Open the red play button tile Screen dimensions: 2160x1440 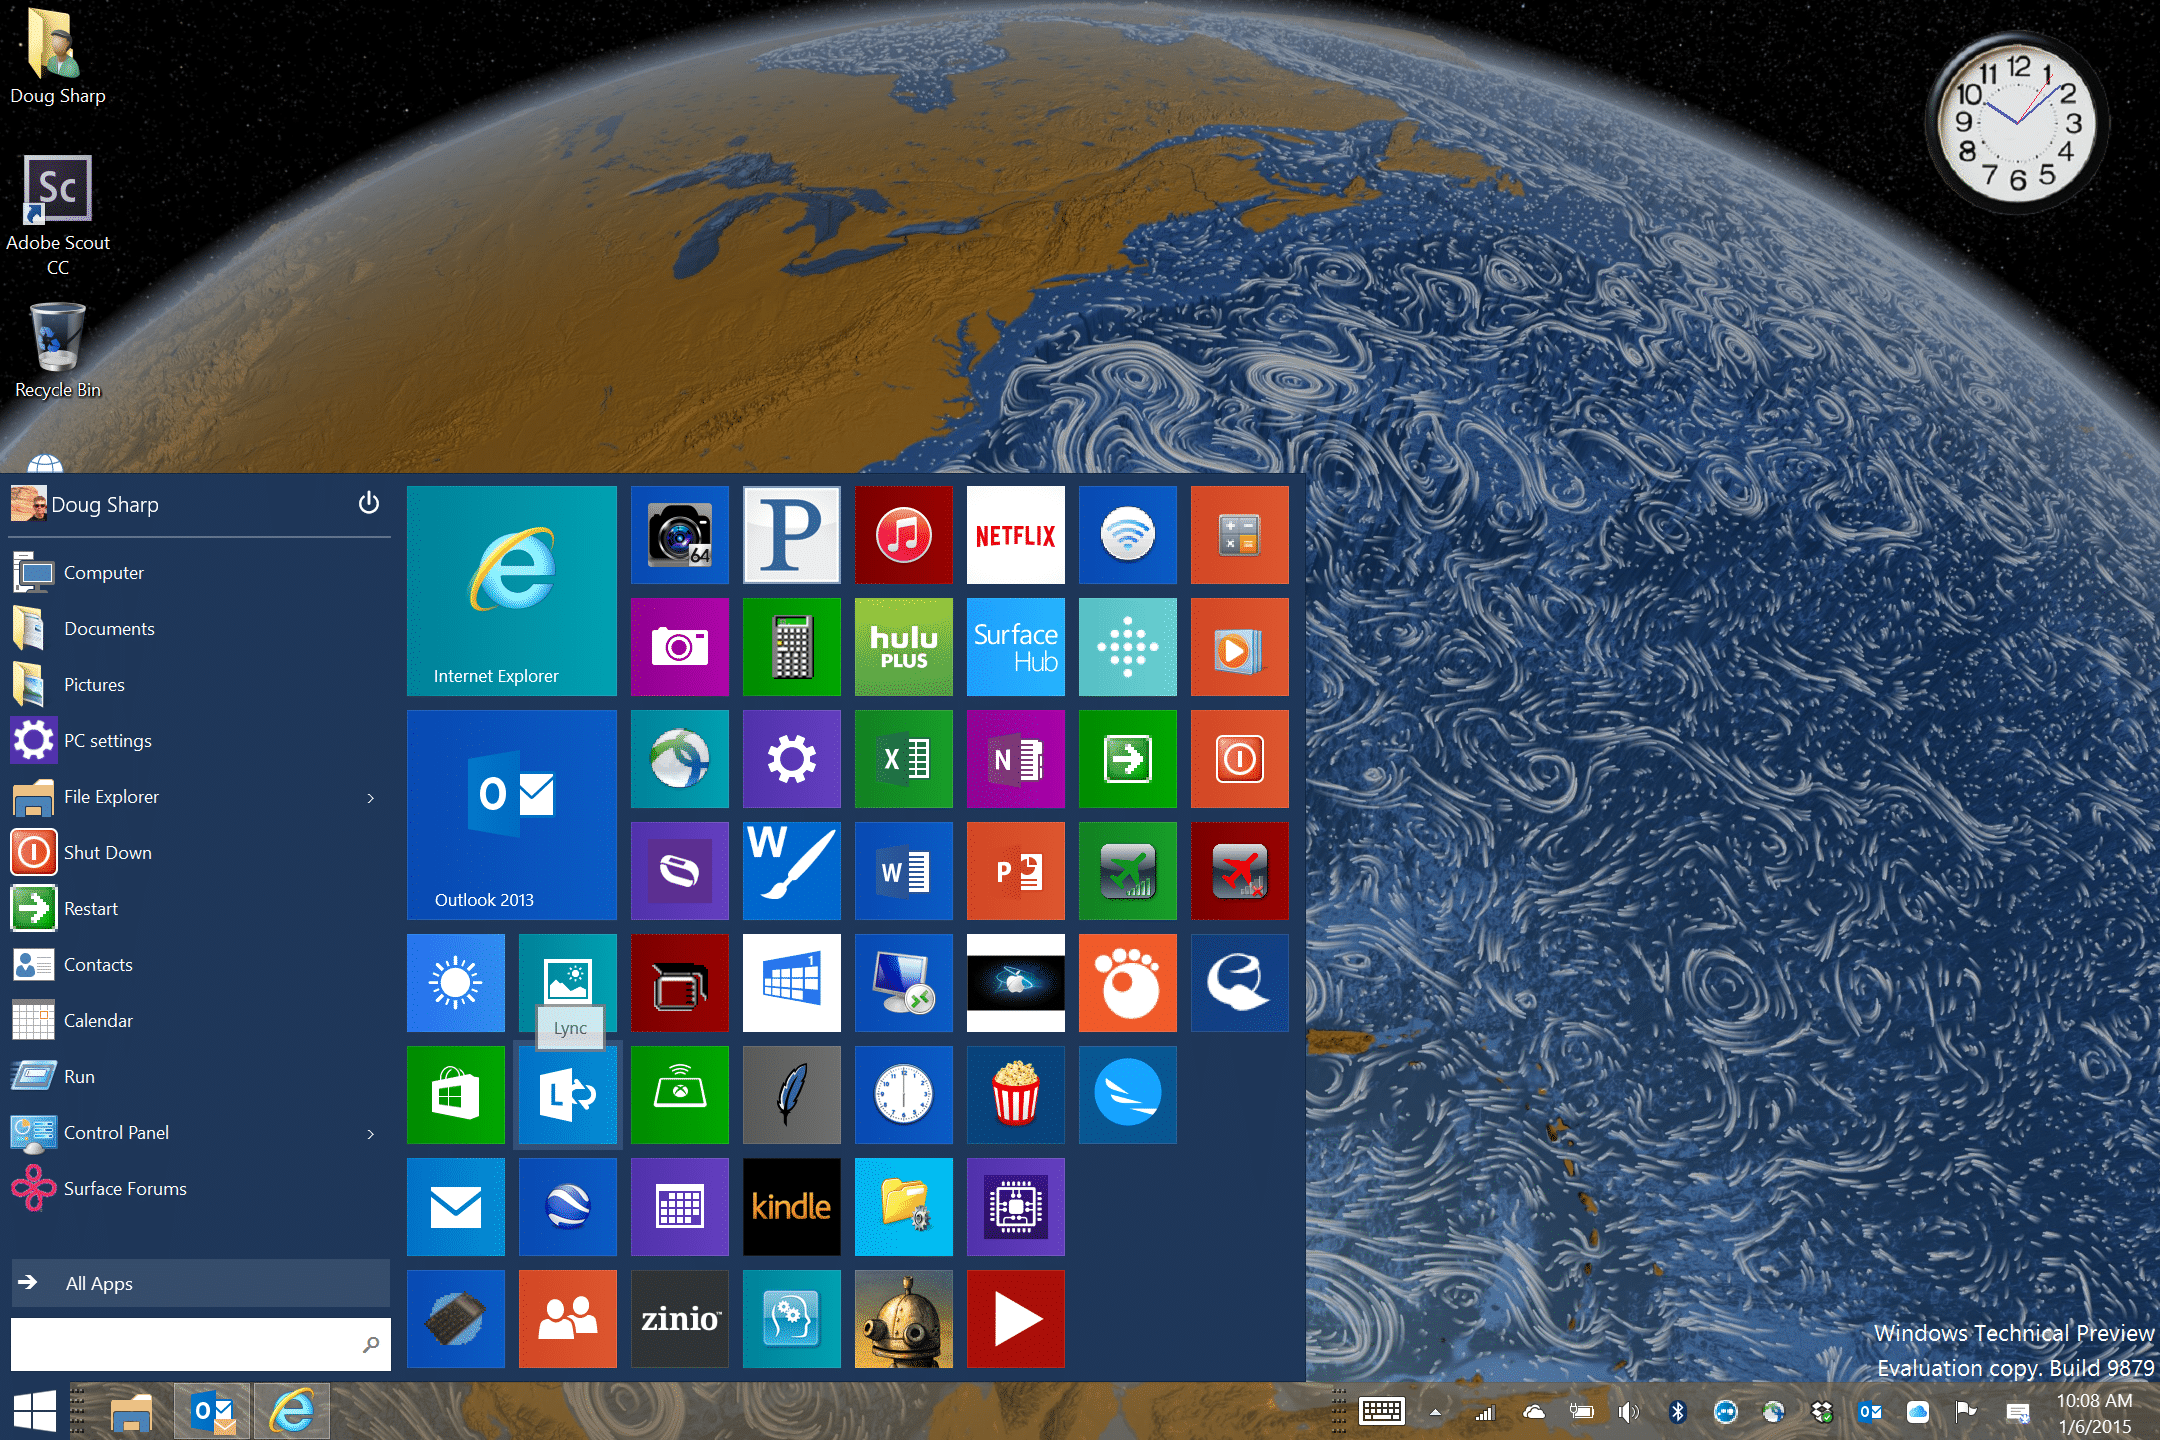[1016, 1319]
